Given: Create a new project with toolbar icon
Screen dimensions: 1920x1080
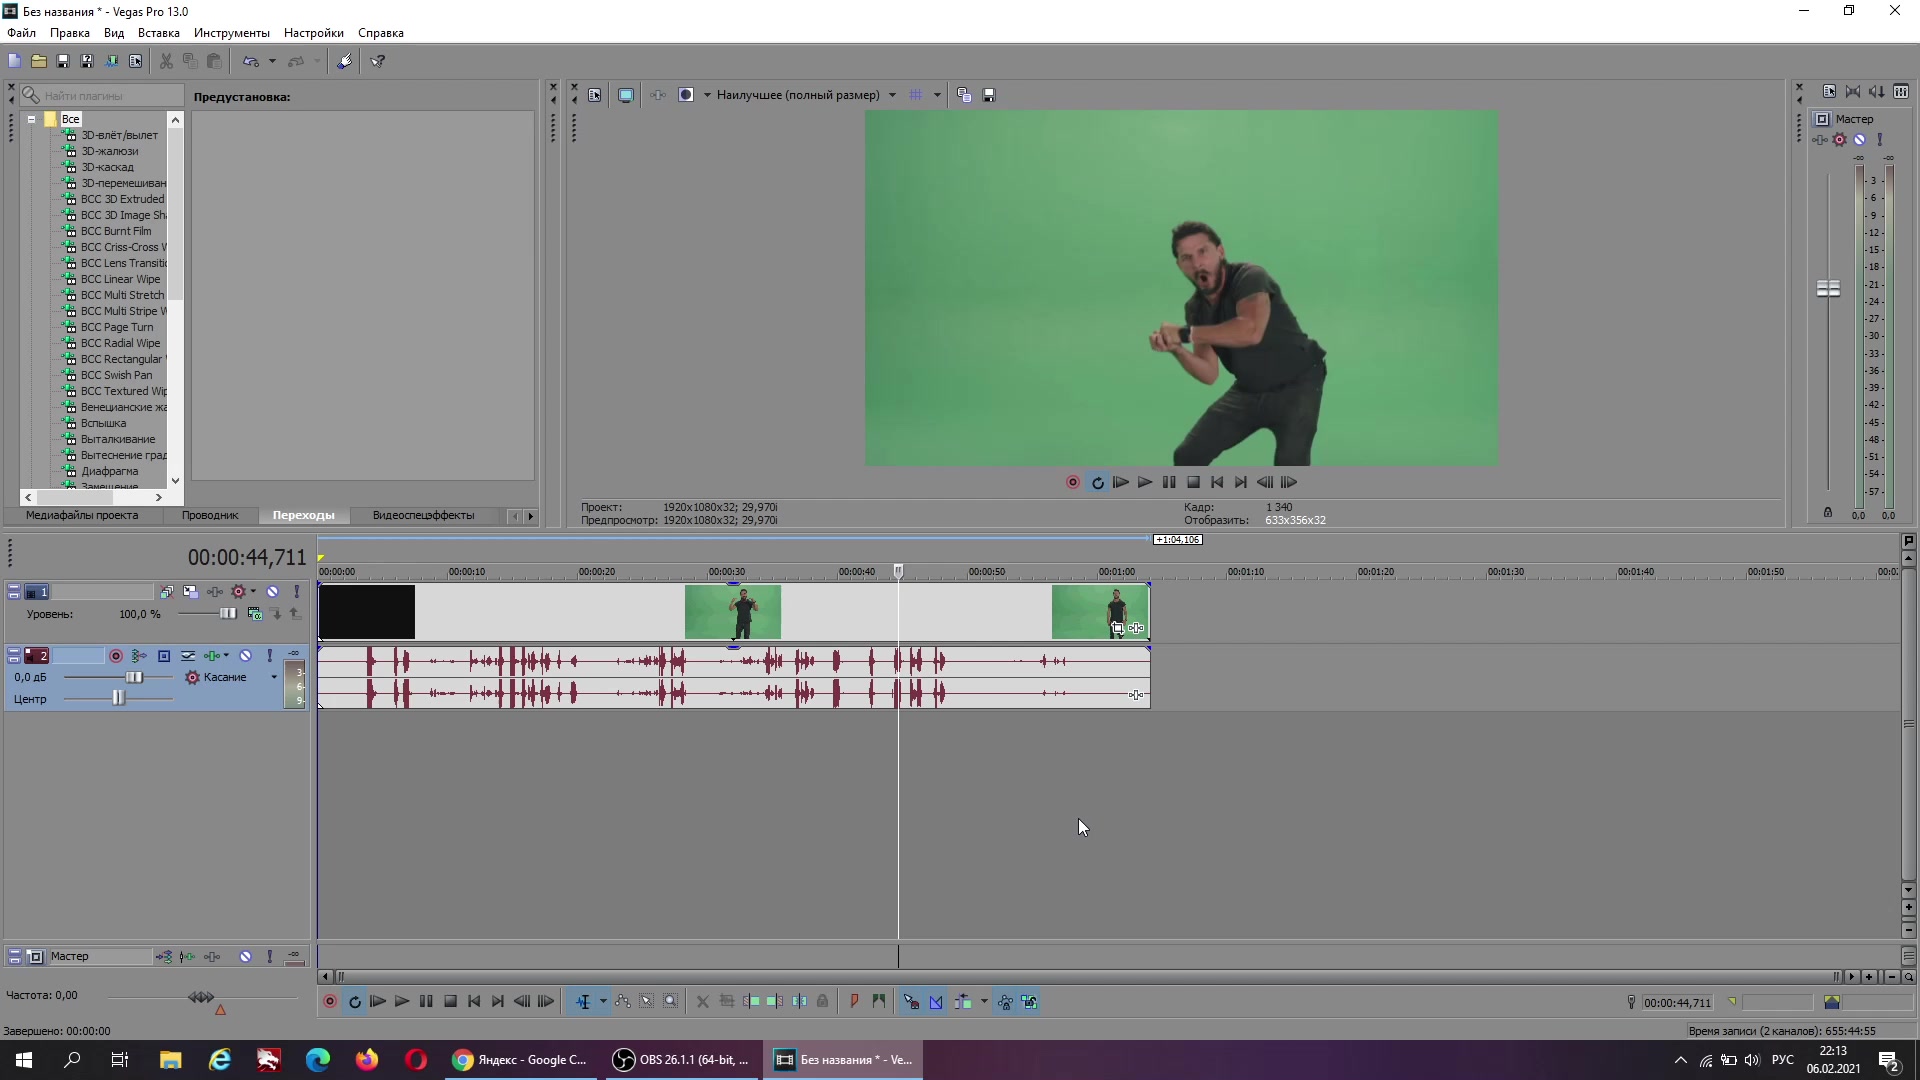Looking at the screenshot, I should pos(14,61).
